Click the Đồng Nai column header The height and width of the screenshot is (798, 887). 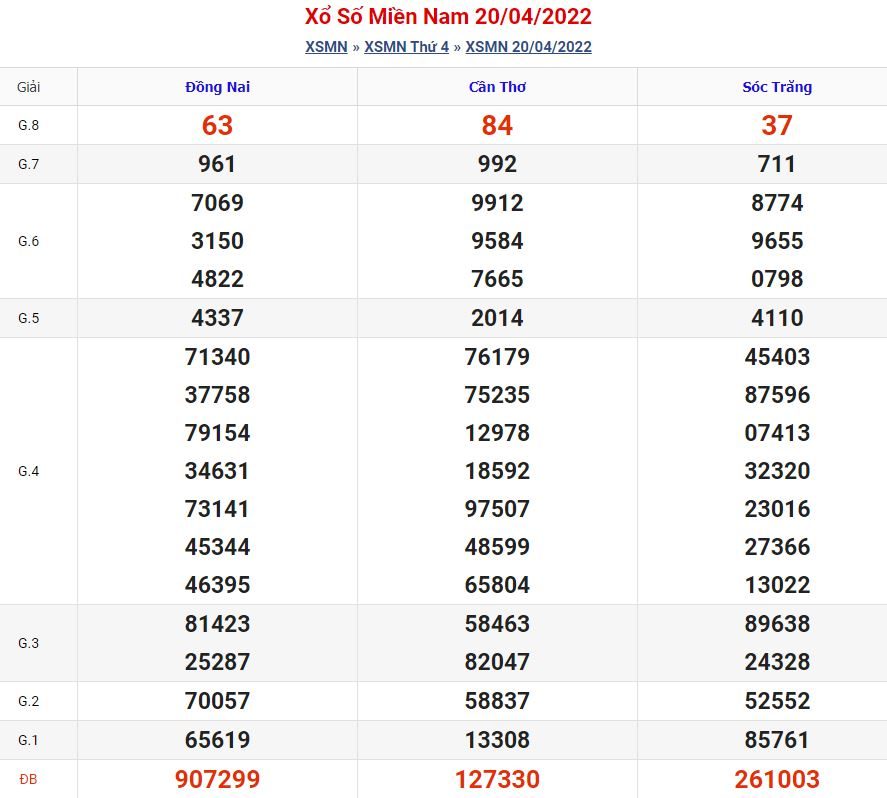click(217, 87)
